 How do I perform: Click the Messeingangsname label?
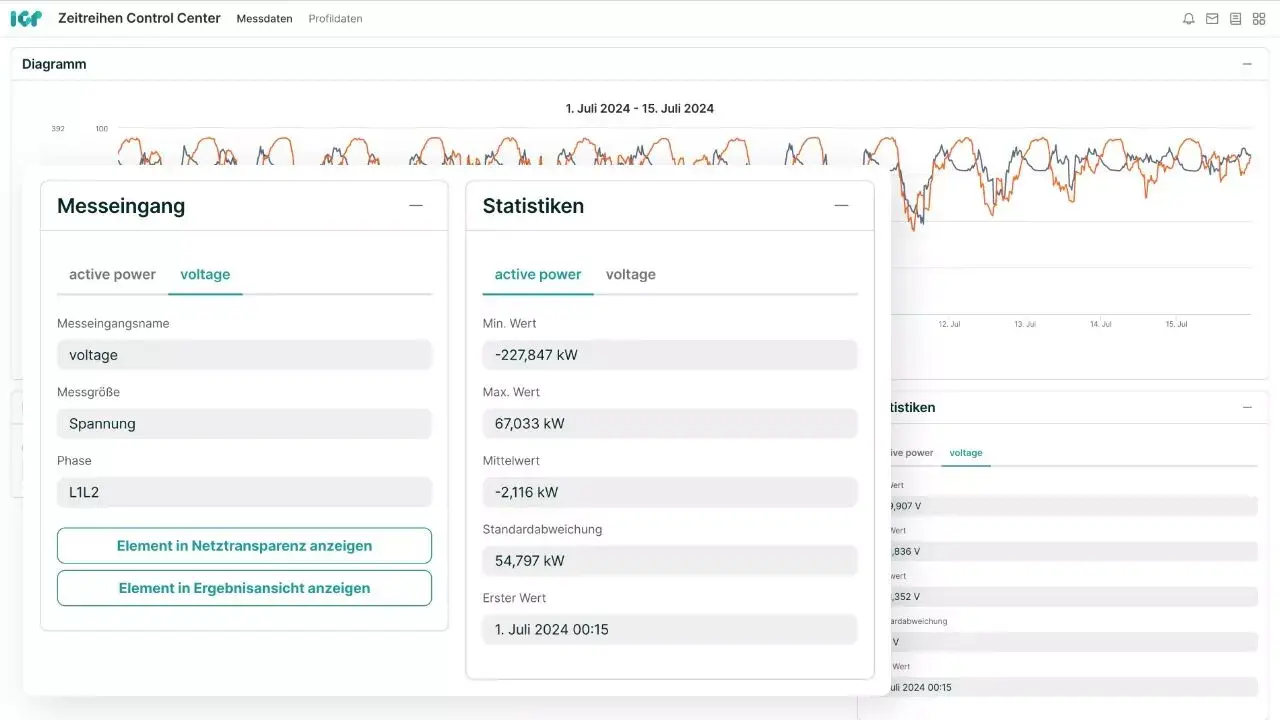(113, 324)
